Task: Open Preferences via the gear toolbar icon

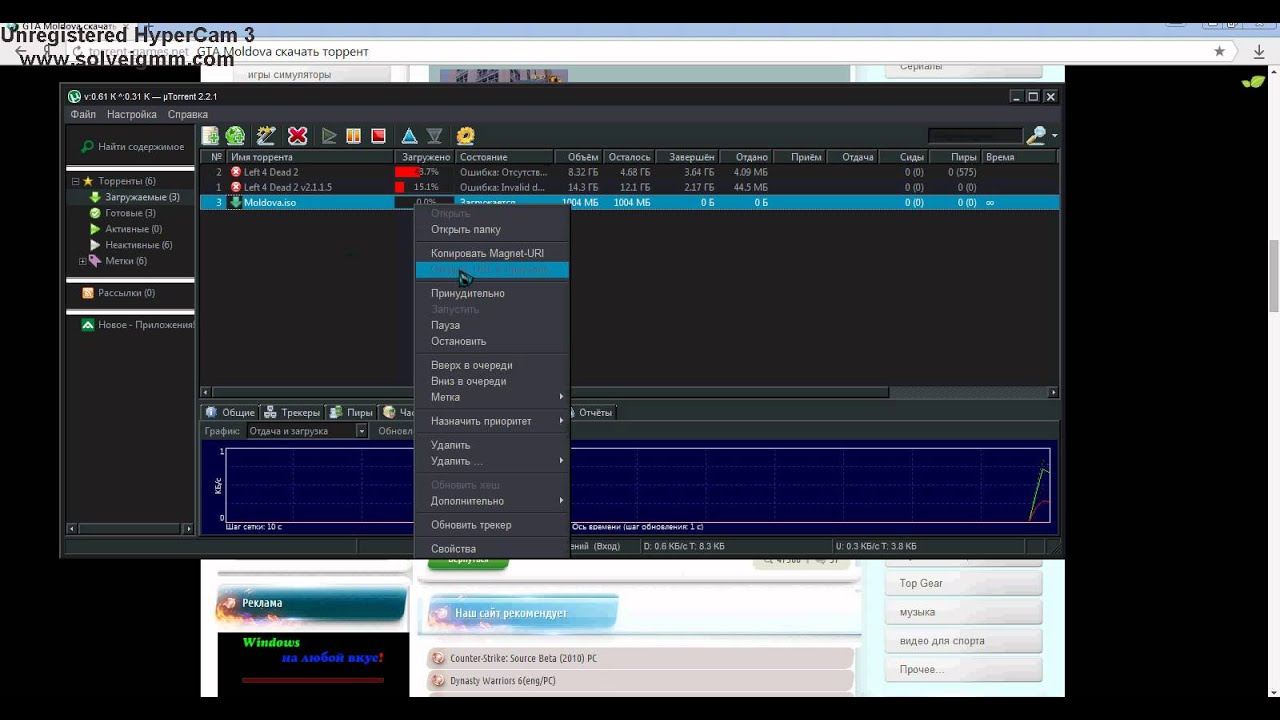Action: tap(465, 136)
